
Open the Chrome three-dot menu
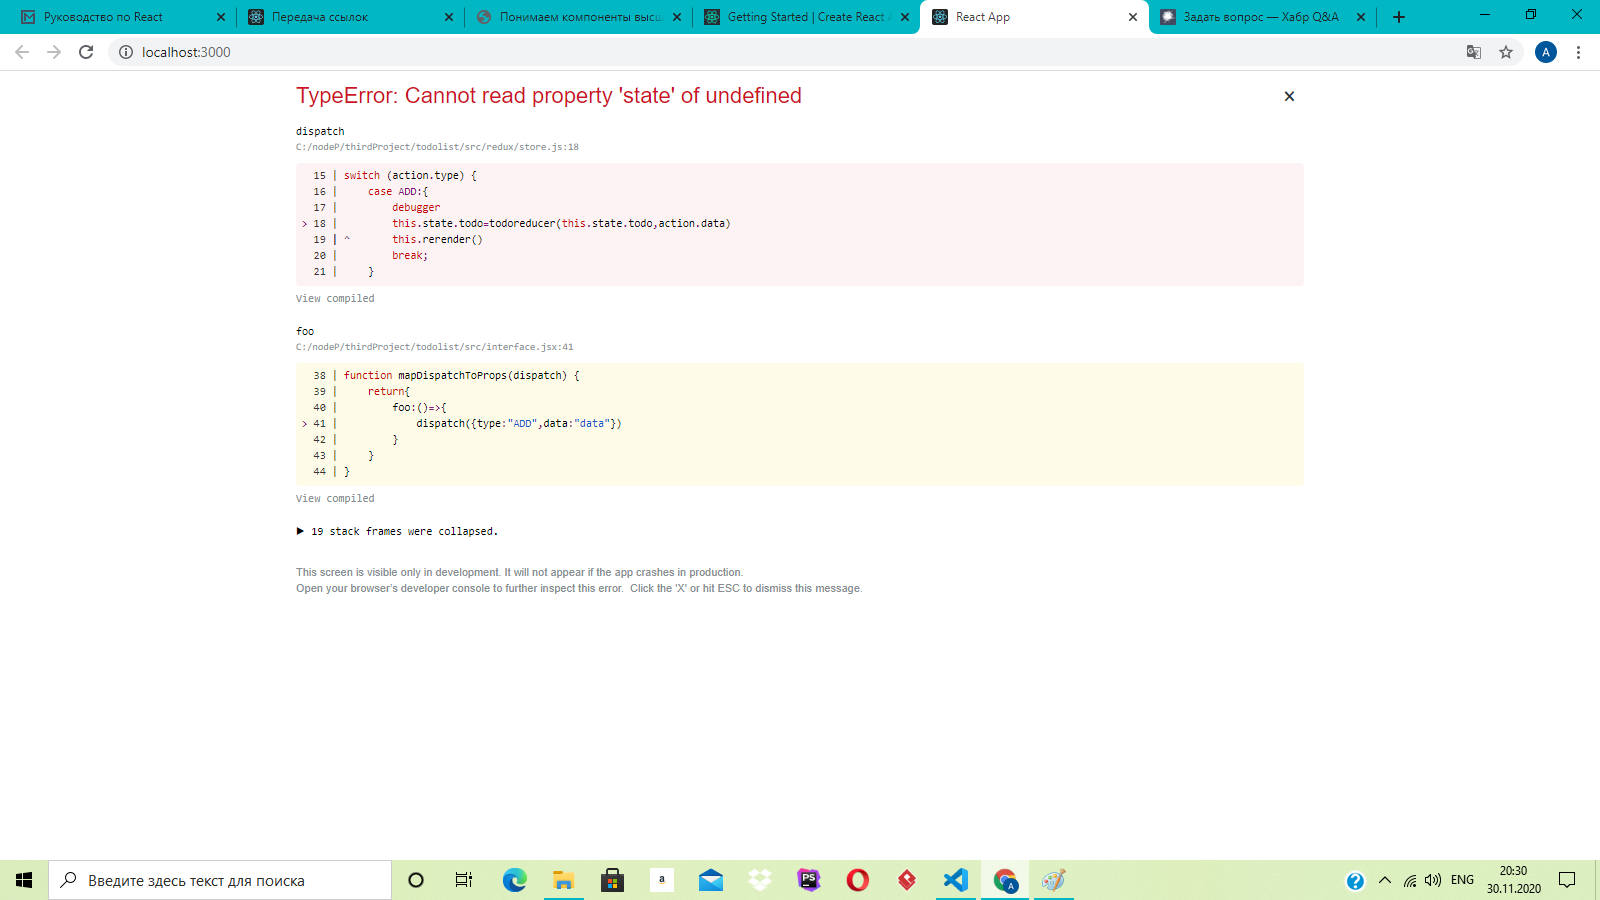coord(1578,52)
